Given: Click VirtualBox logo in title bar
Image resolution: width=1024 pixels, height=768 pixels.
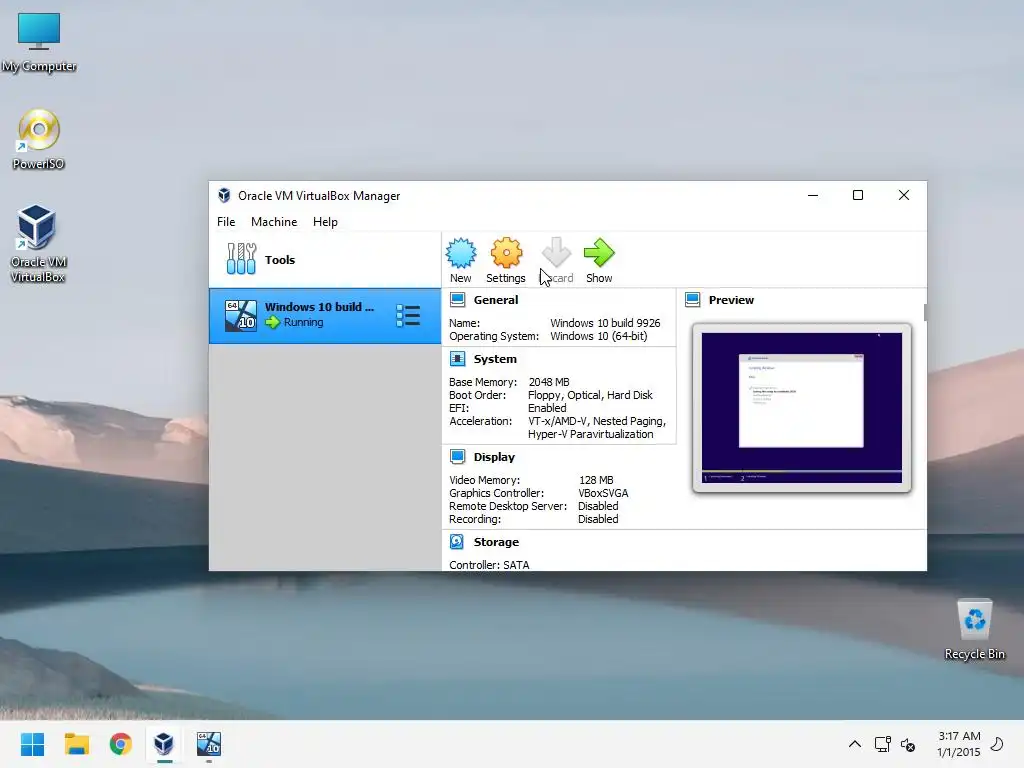Looking at the screenshot, I should (224, 195).
